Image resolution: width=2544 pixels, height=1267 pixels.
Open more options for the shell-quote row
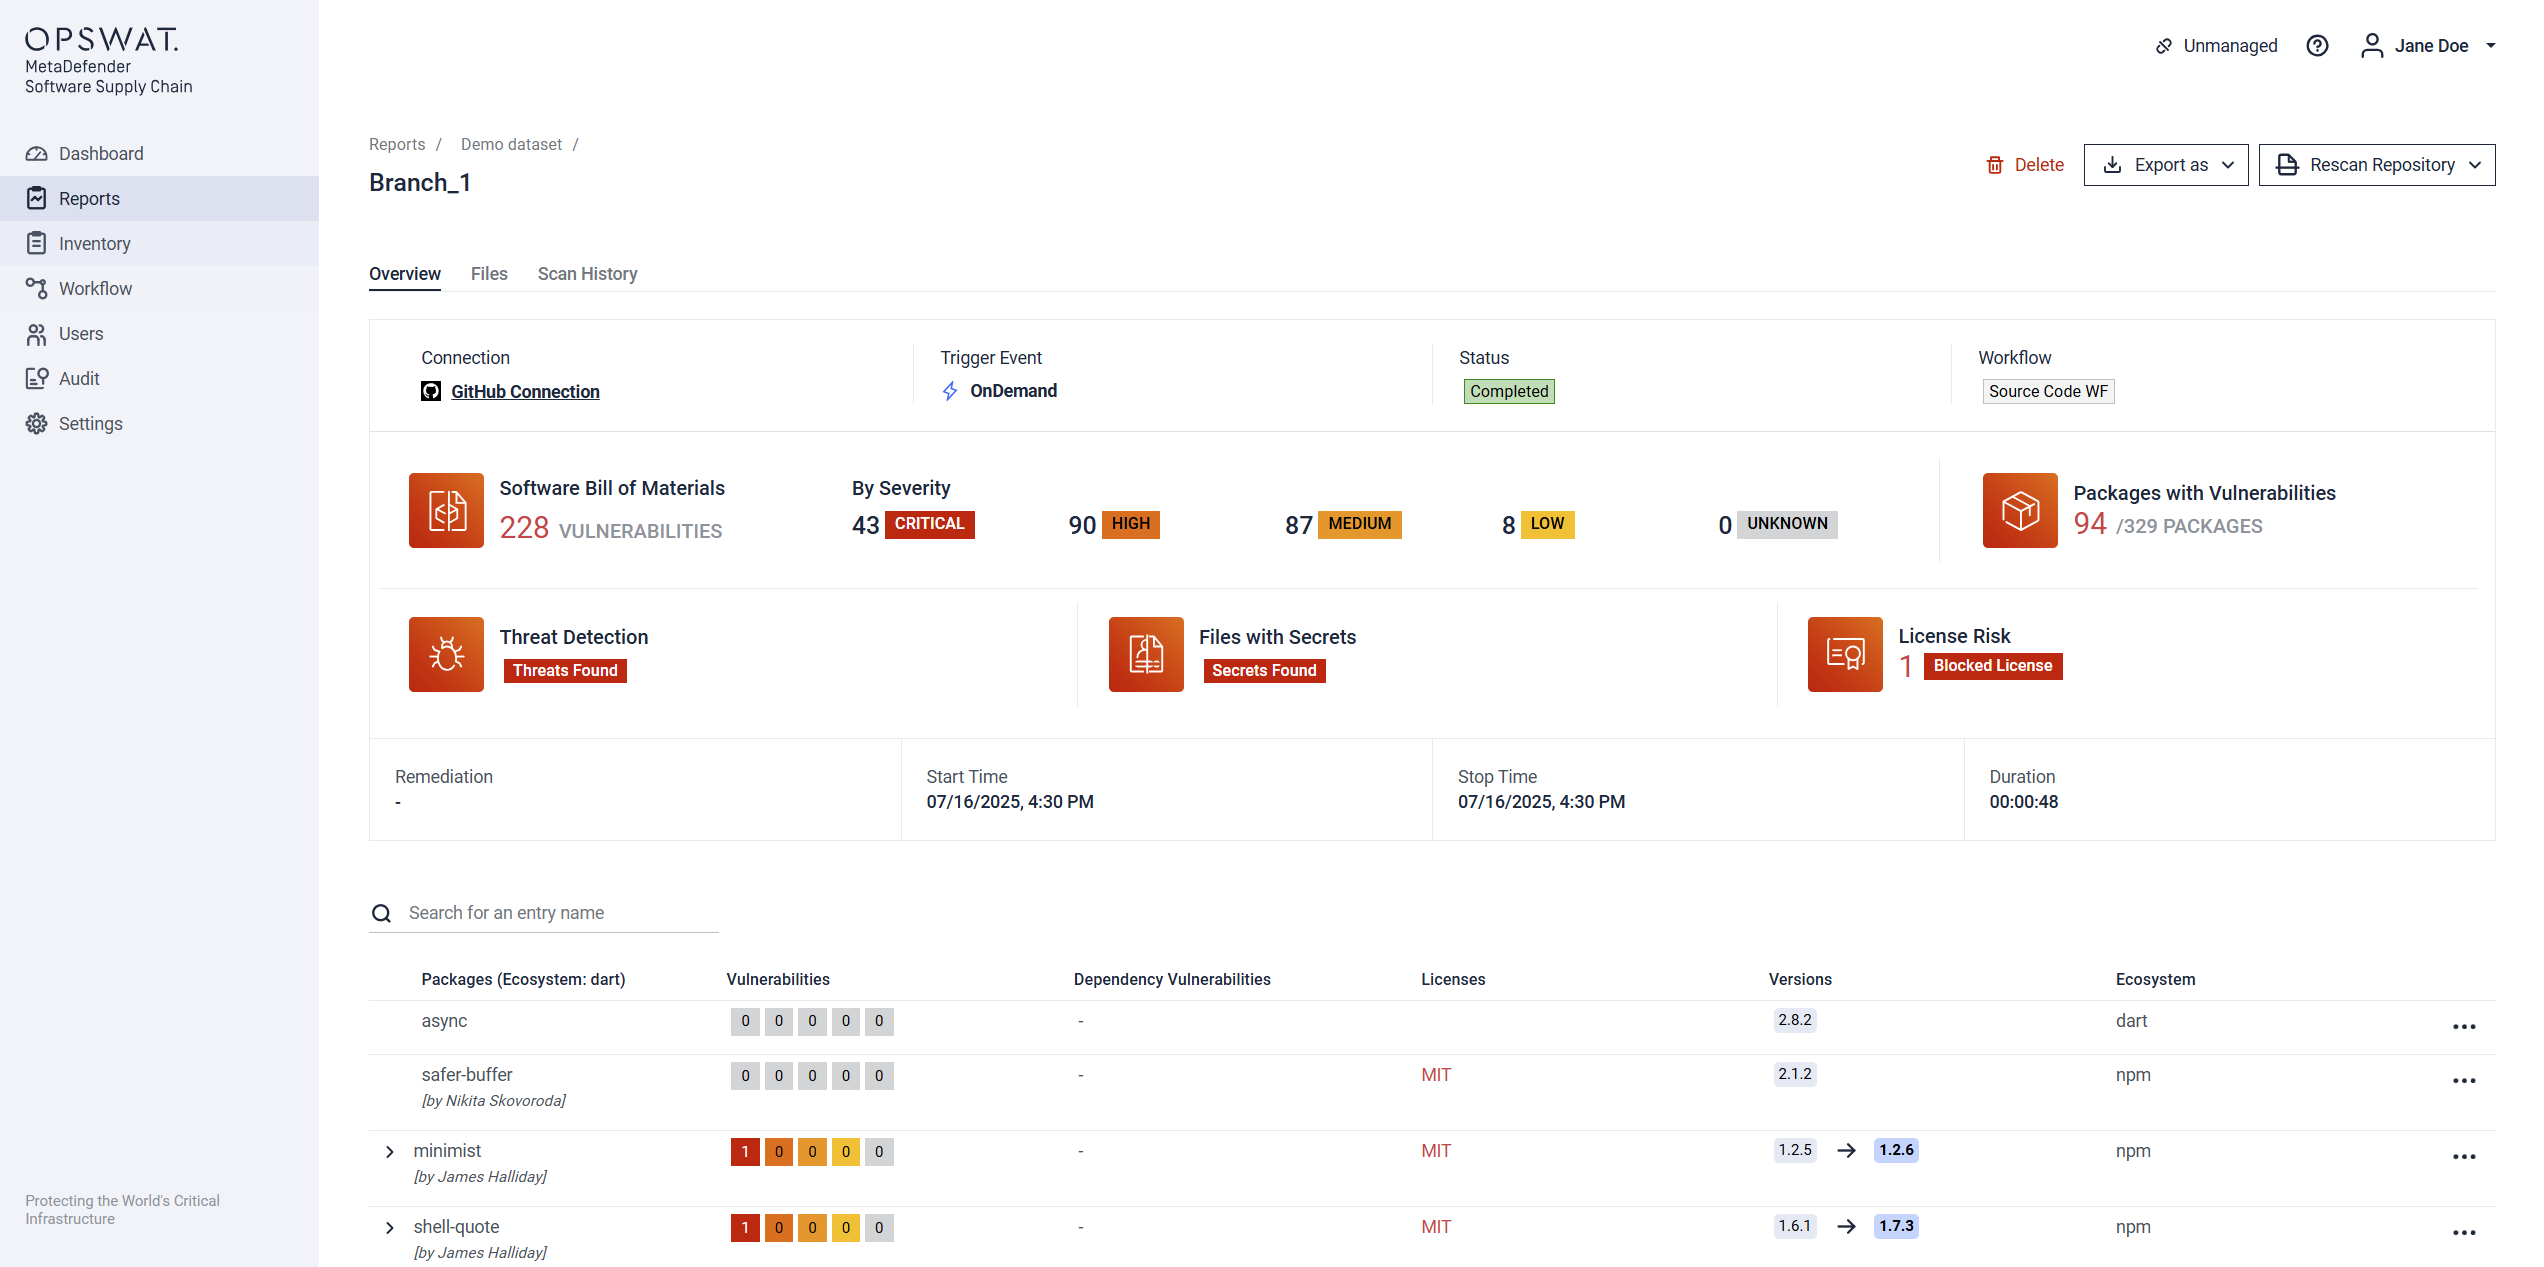2464,1233
